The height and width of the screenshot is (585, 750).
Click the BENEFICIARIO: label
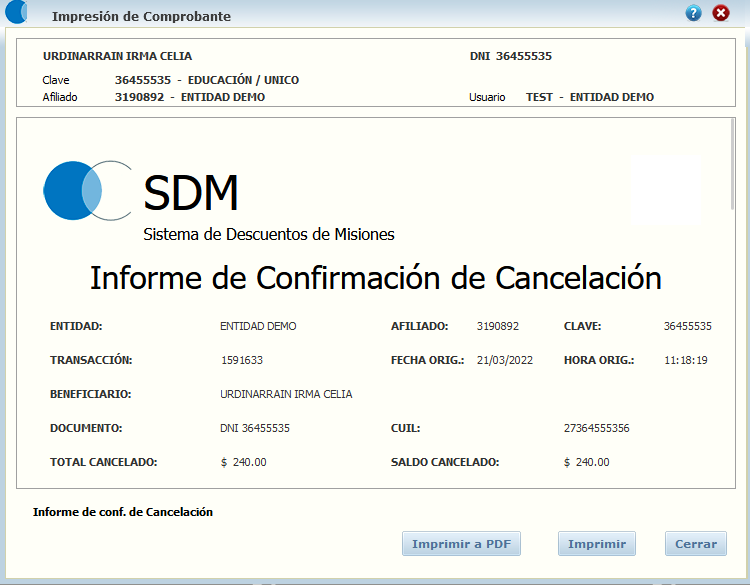click(90, 394)
